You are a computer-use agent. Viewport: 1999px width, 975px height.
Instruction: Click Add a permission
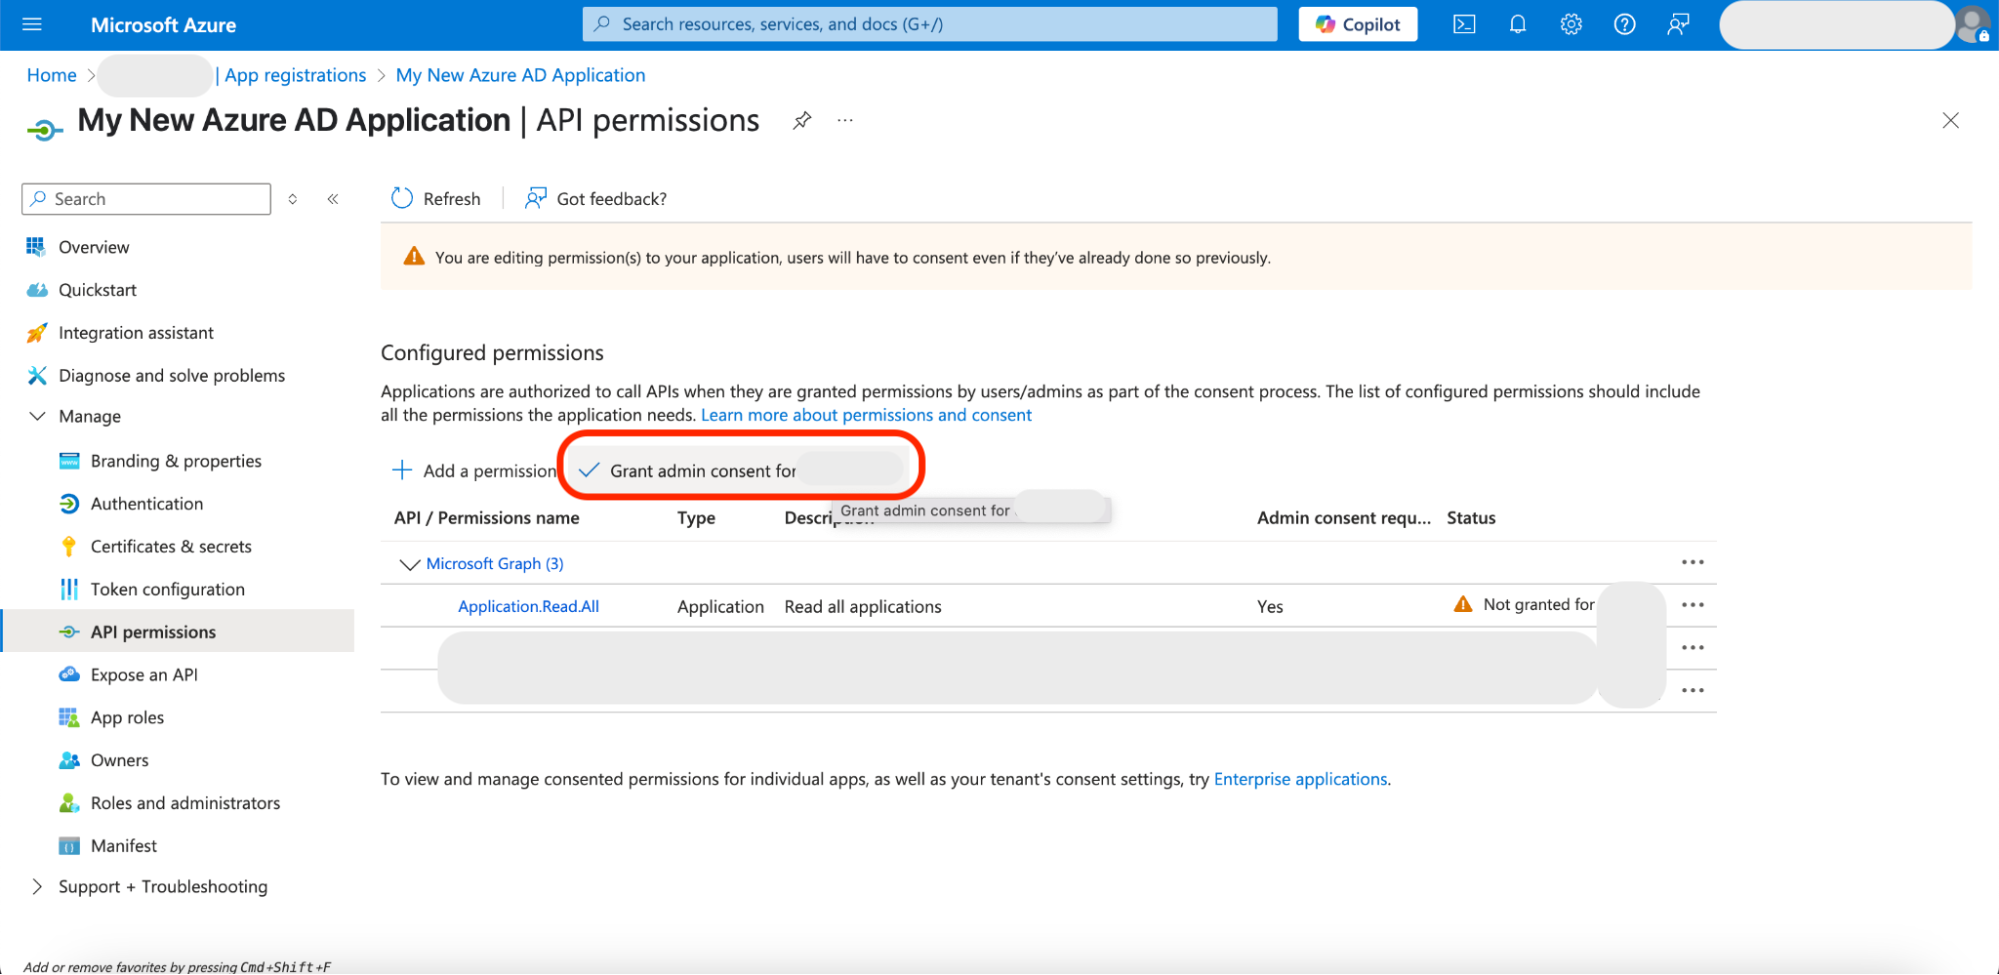(x=474, y=471)
